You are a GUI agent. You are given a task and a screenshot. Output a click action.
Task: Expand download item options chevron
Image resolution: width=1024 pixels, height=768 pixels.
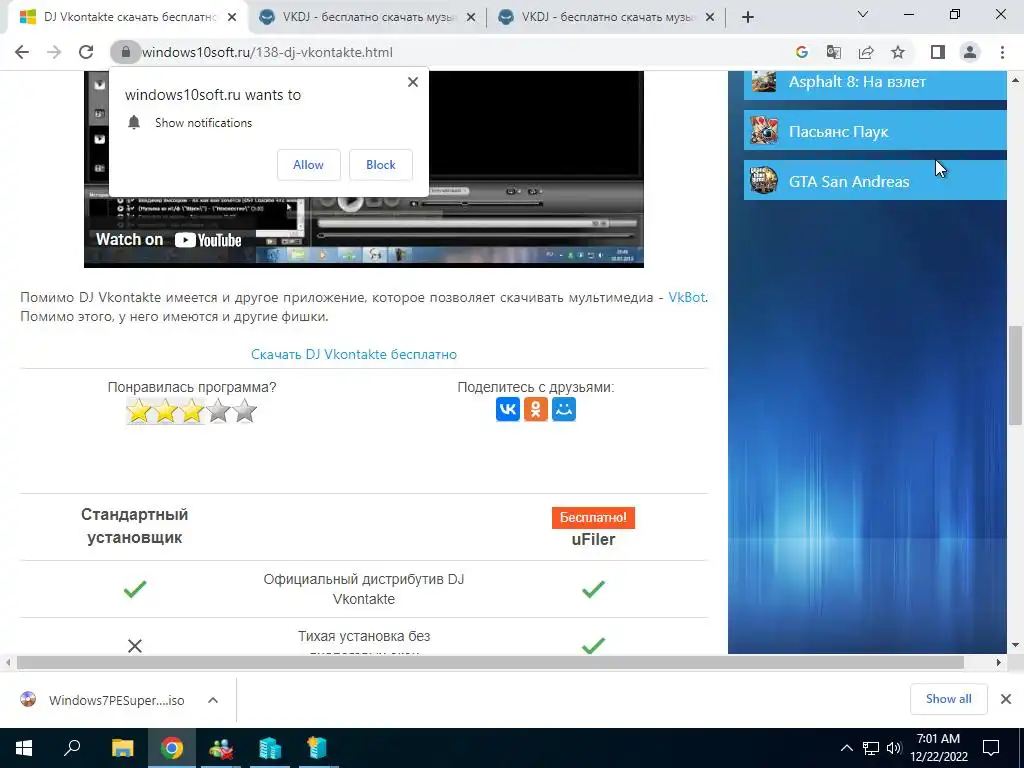point(213,700)
